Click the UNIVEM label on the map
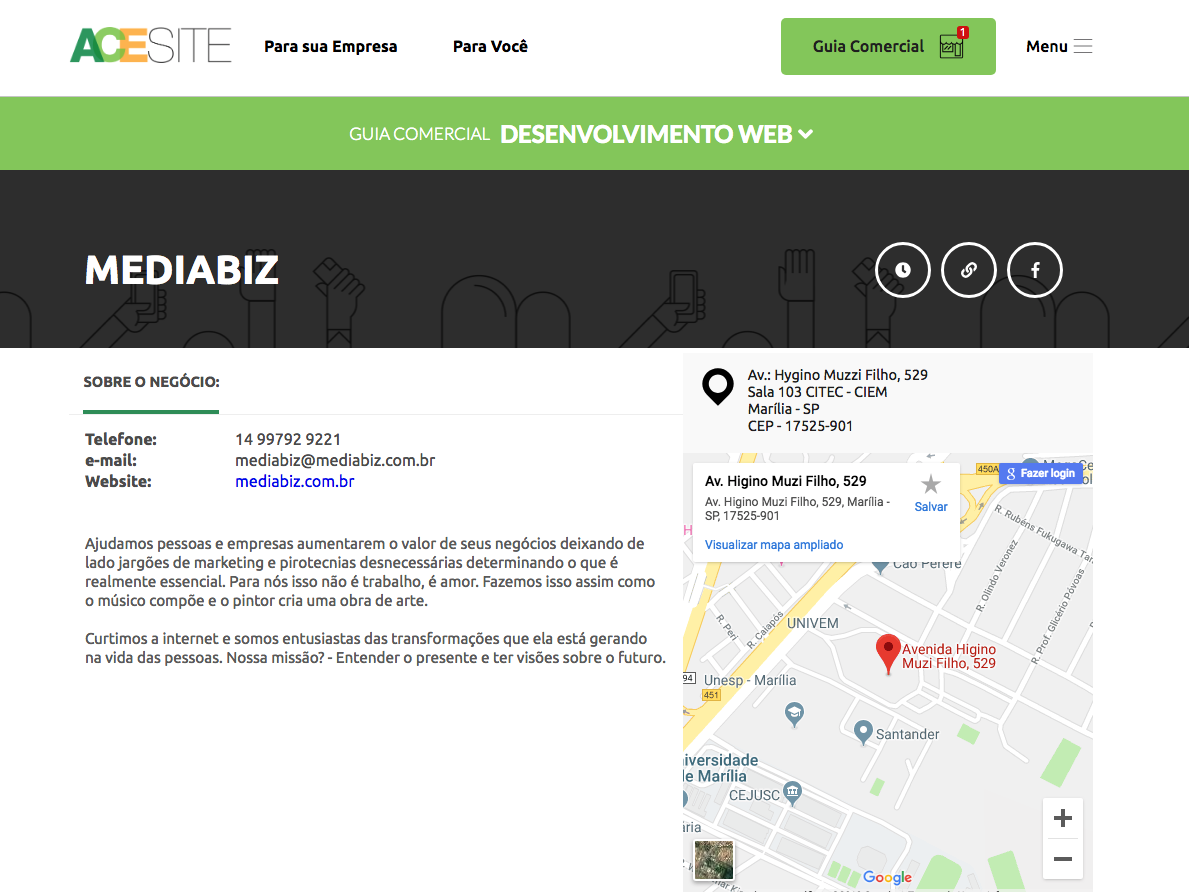 [x=813, y=623]
